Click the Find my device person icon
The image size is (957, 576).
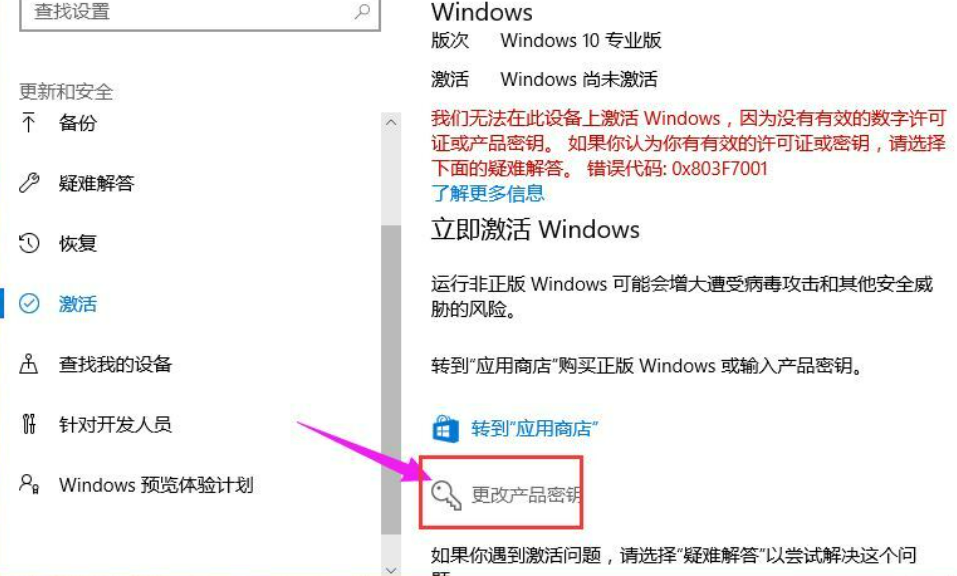click(29, 364)
